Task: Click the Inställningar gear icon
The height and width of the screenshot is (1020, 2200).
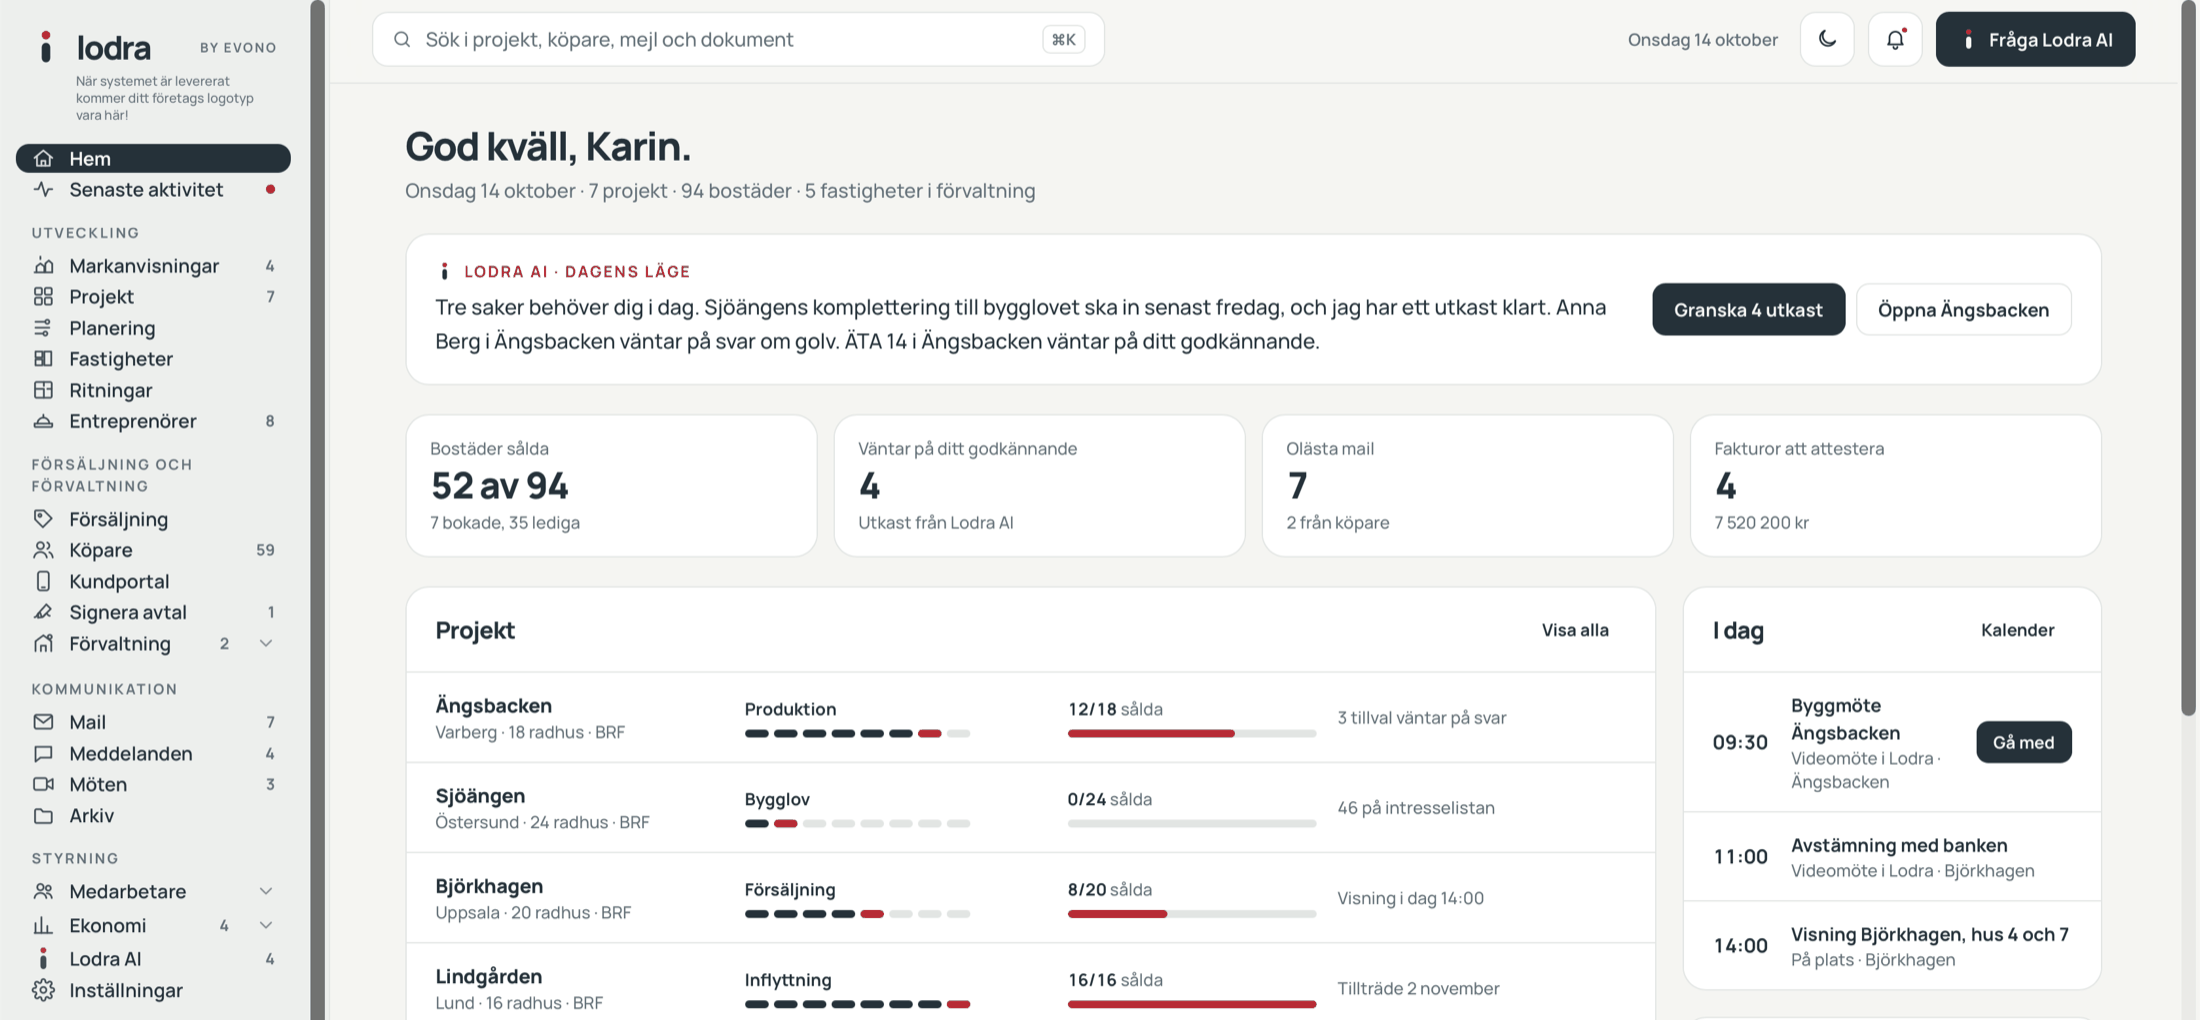Action: 43,990
